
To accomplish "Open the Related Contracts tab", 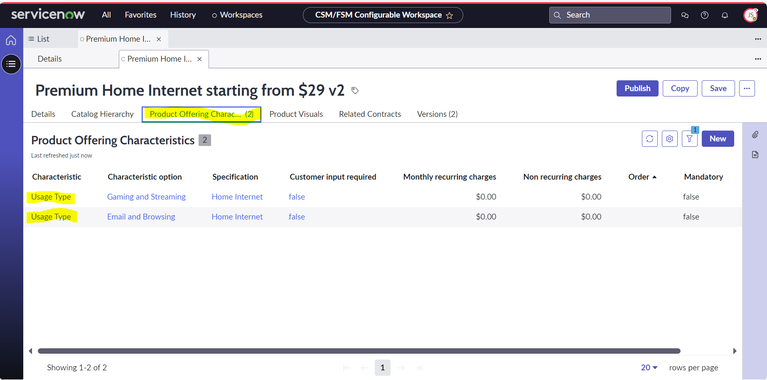I will [x=370, y=114].
